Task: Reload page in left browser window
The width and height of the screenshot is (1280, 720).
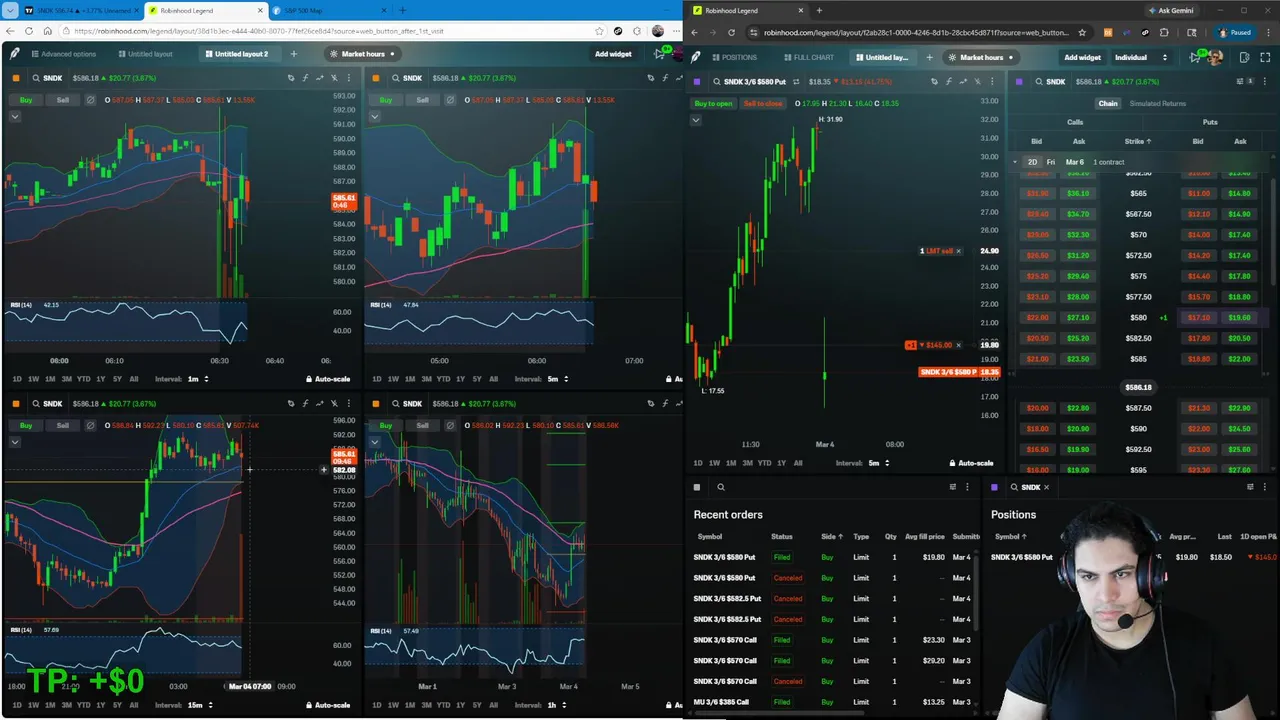Action: tap(29, 31)
